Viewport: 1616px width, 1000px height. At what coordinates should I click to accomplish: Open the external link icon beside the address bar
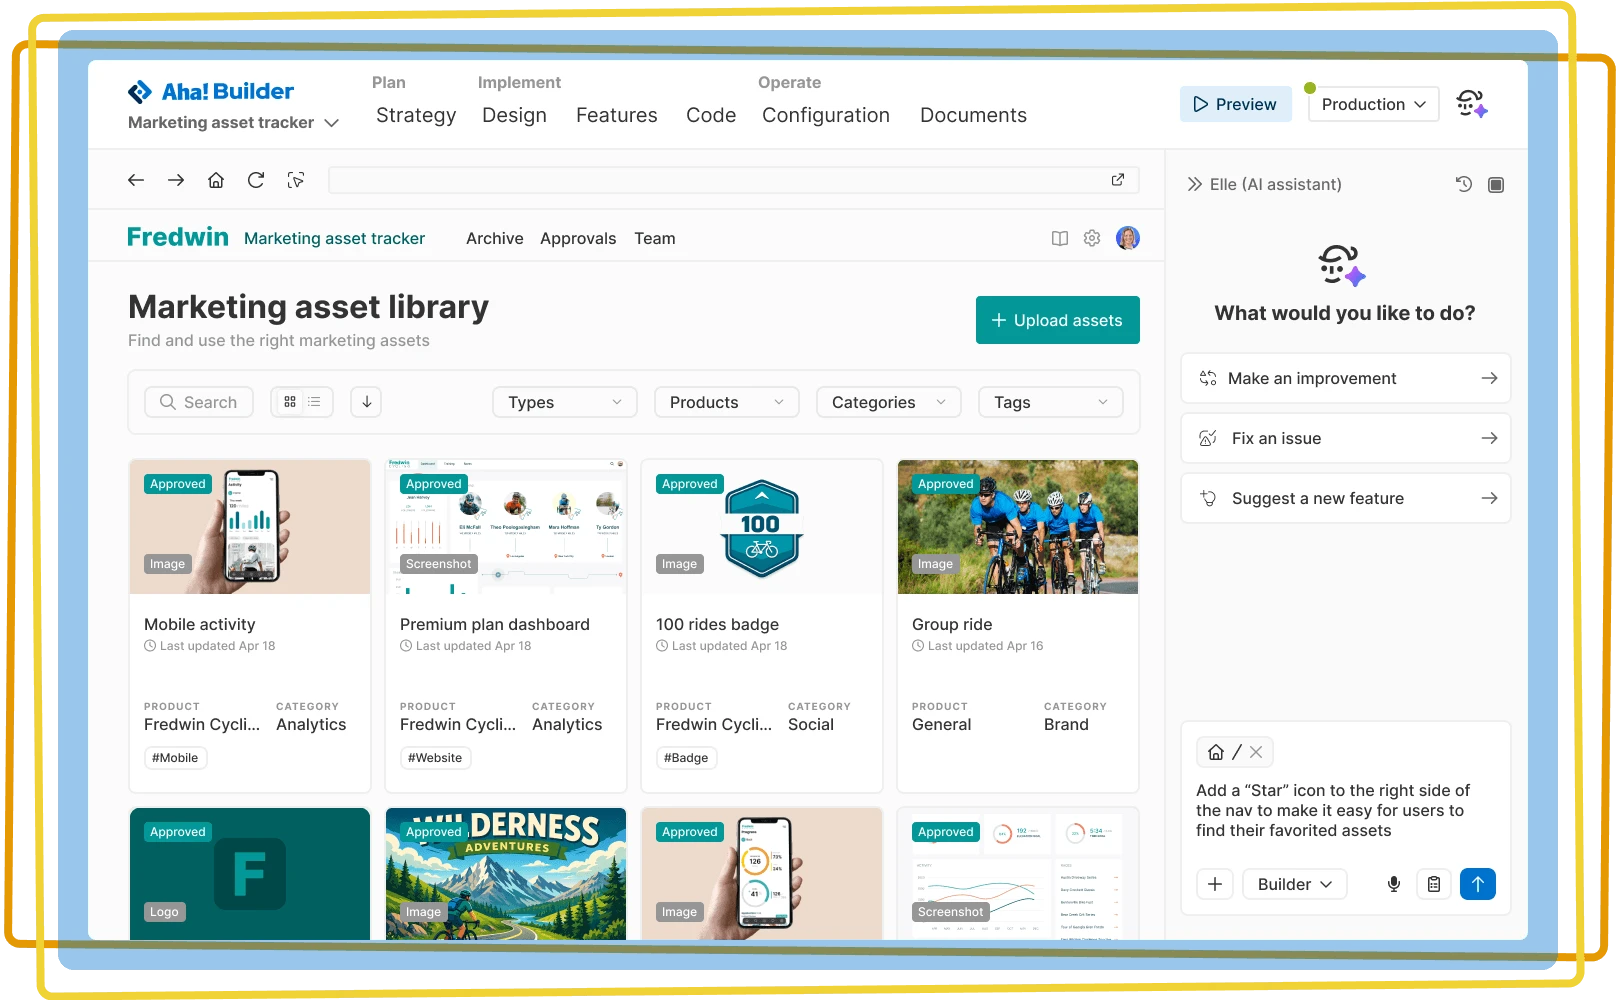[x=1118, y=180]
